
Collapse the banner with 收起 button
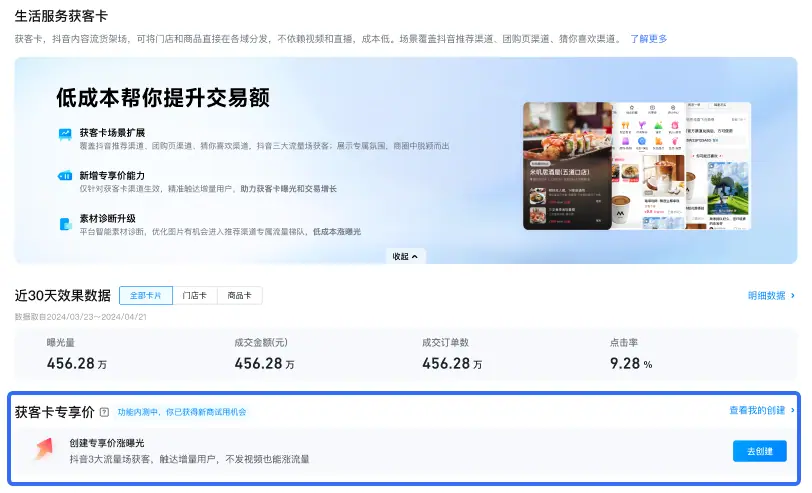(405, 256)
